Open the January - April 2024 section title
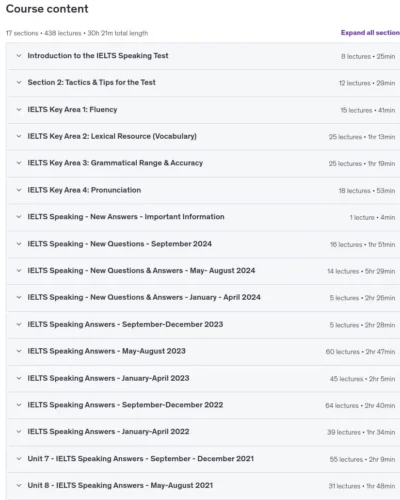Screen dimensions: 400x500 144,297
